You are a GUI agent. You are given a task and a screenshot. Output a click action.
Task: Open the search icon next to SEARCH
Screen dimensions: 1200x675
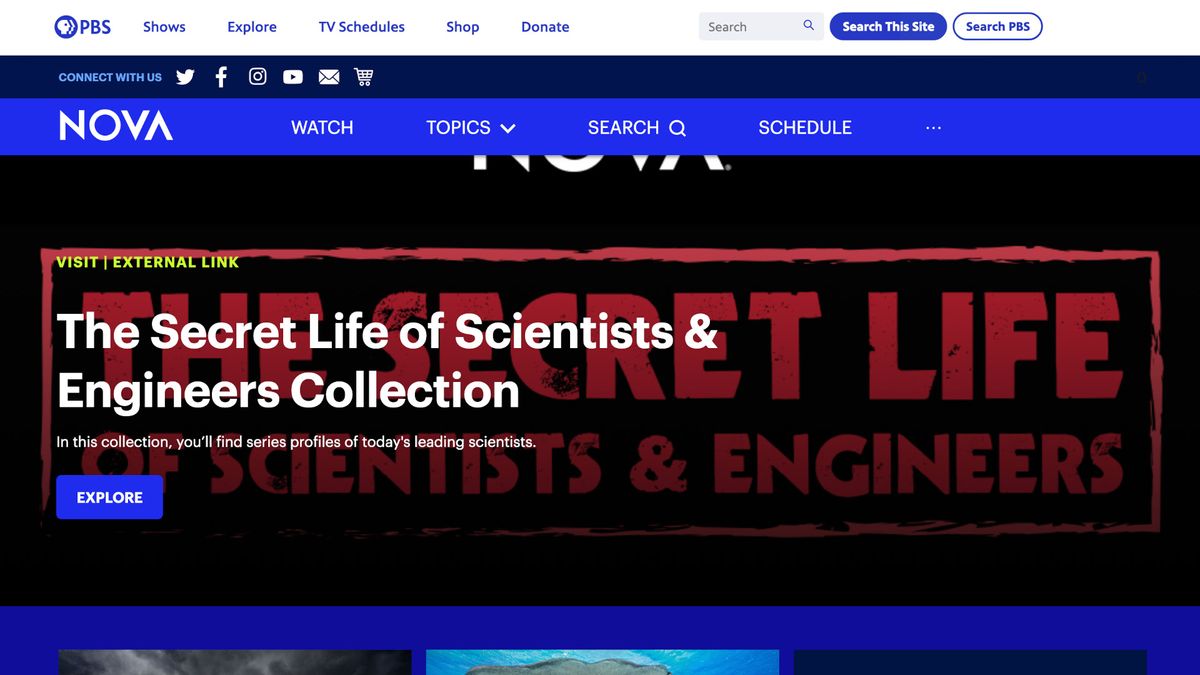tap(677, 128)
